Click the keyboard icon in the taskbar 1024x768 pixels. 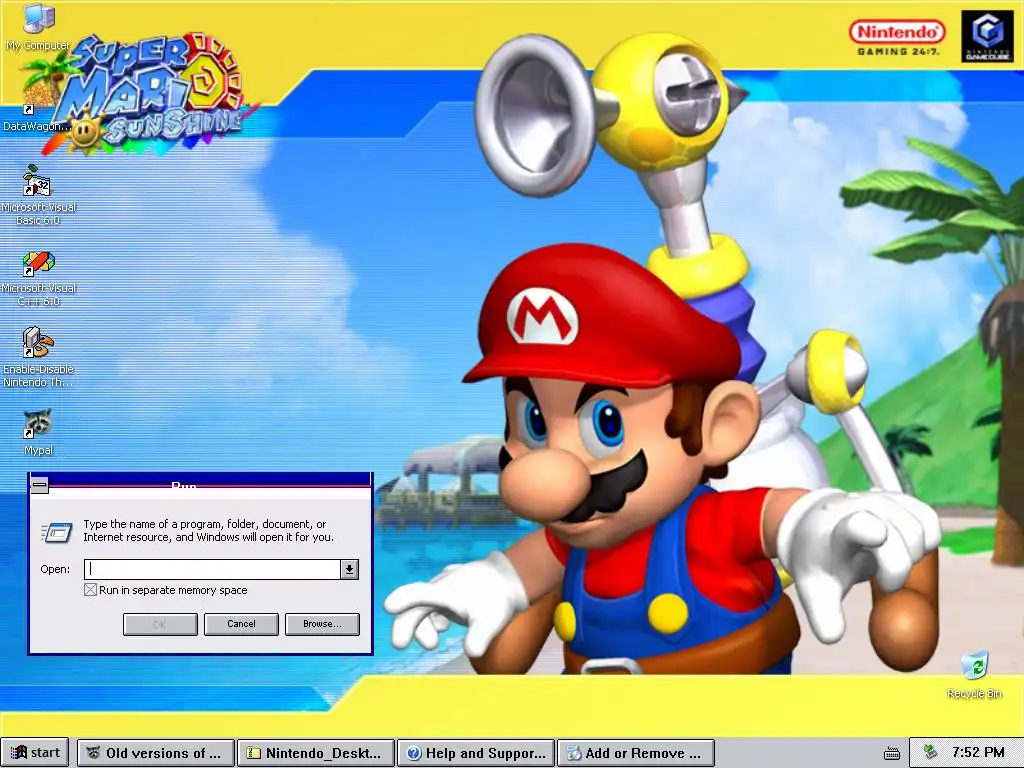(891, 753)
